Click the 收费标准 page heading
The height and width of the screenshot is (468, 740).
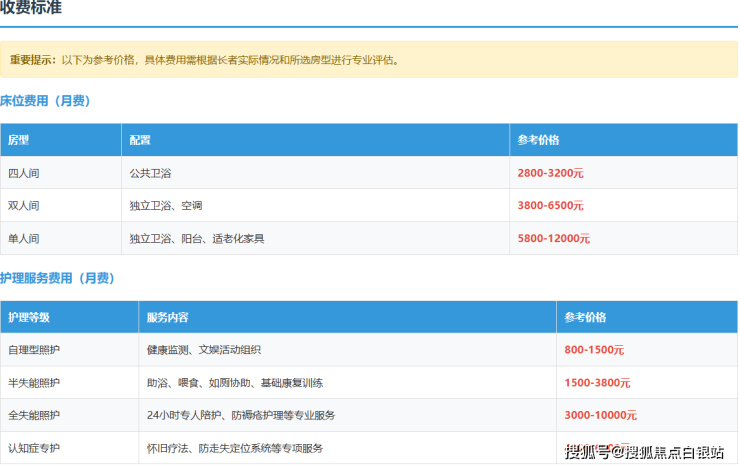[x=35, y=8]
